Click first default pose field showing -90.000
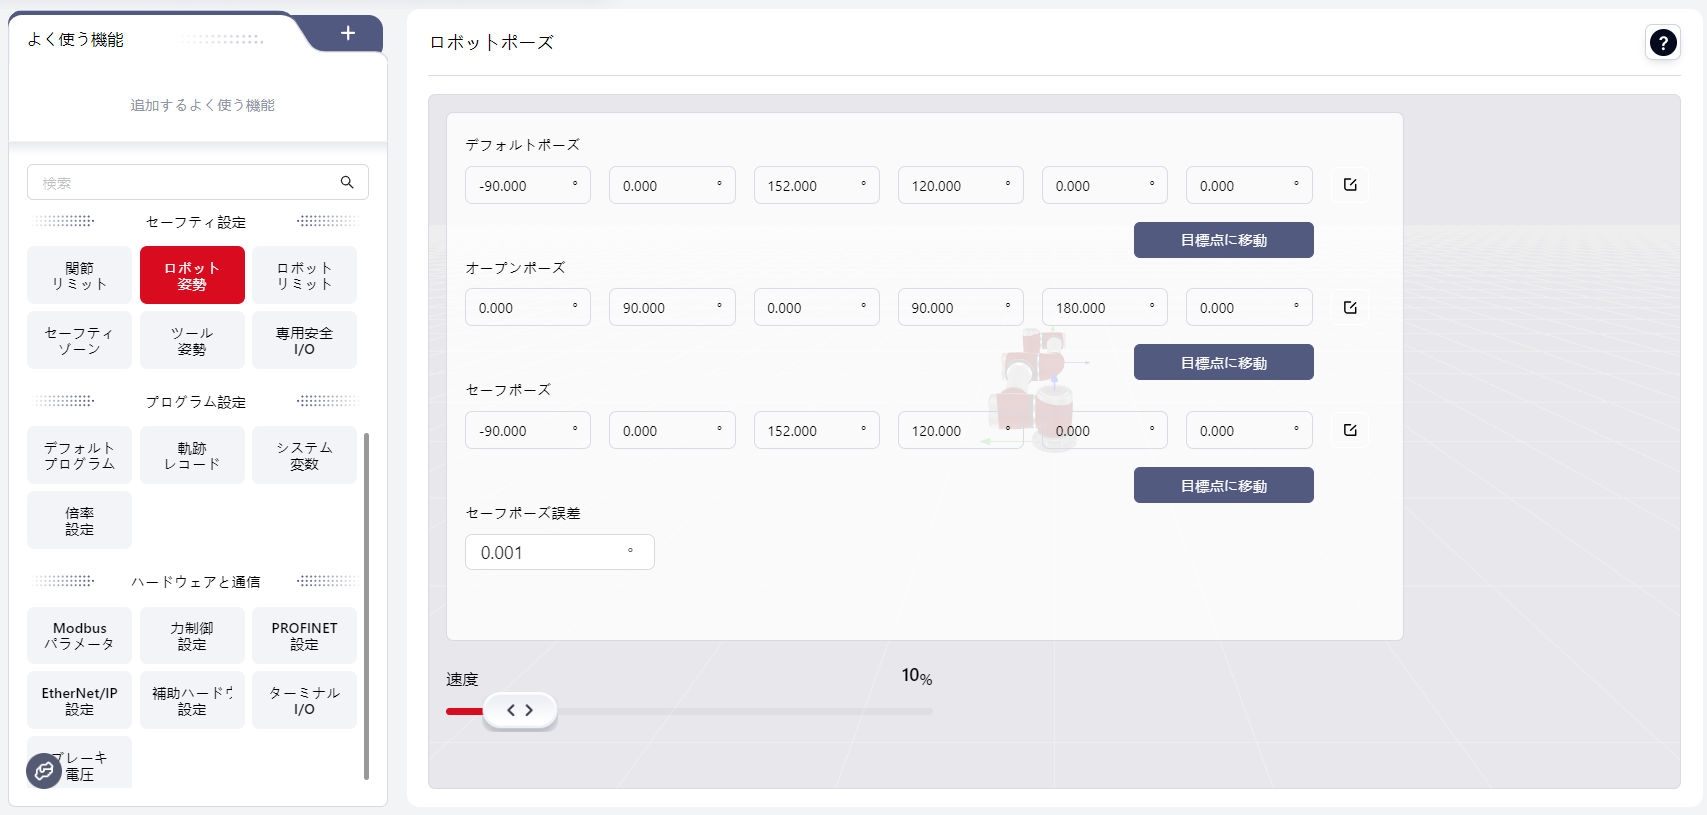Screen dimensions: 1707x815 527,186
